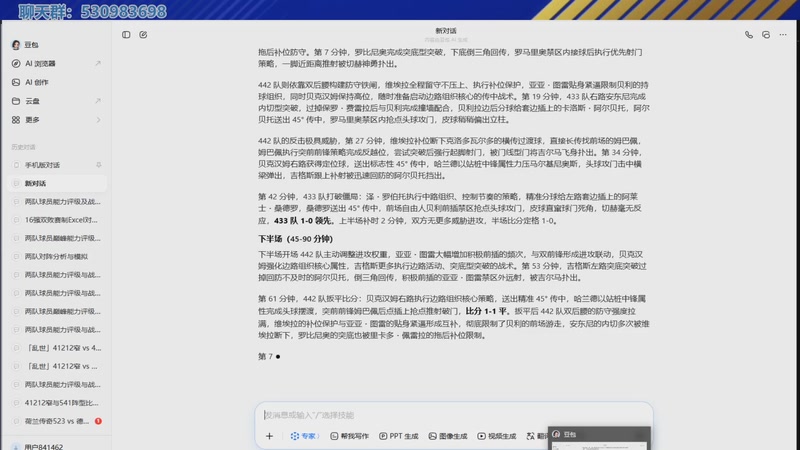Click the external arrow next to AI 浏览器
The height and width of the screenshot is (450, 800).
[98, 63]
